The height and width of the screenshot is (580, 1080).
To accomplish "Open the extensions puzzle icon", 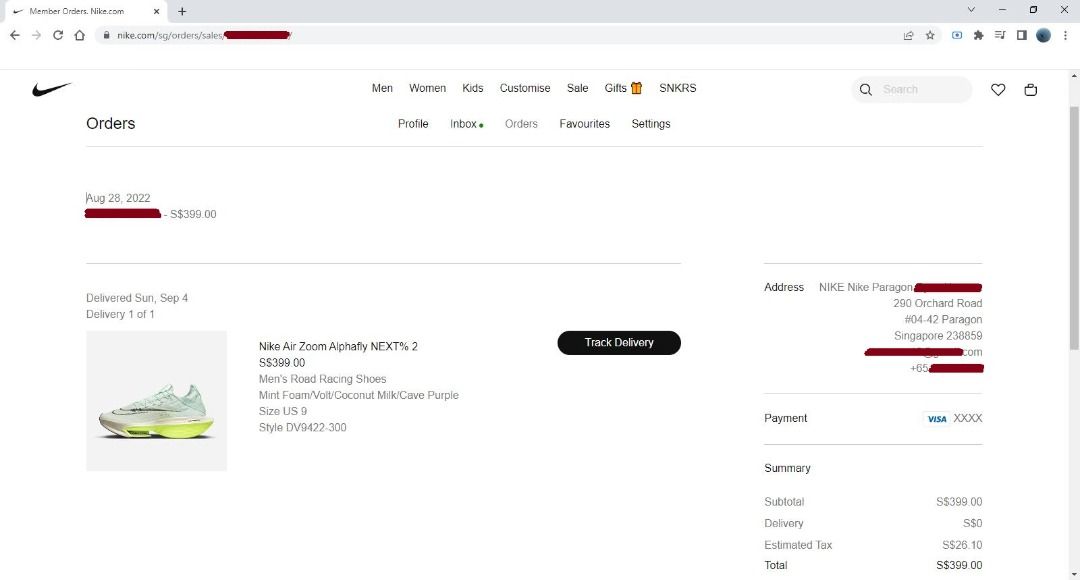I will [978, 35].
